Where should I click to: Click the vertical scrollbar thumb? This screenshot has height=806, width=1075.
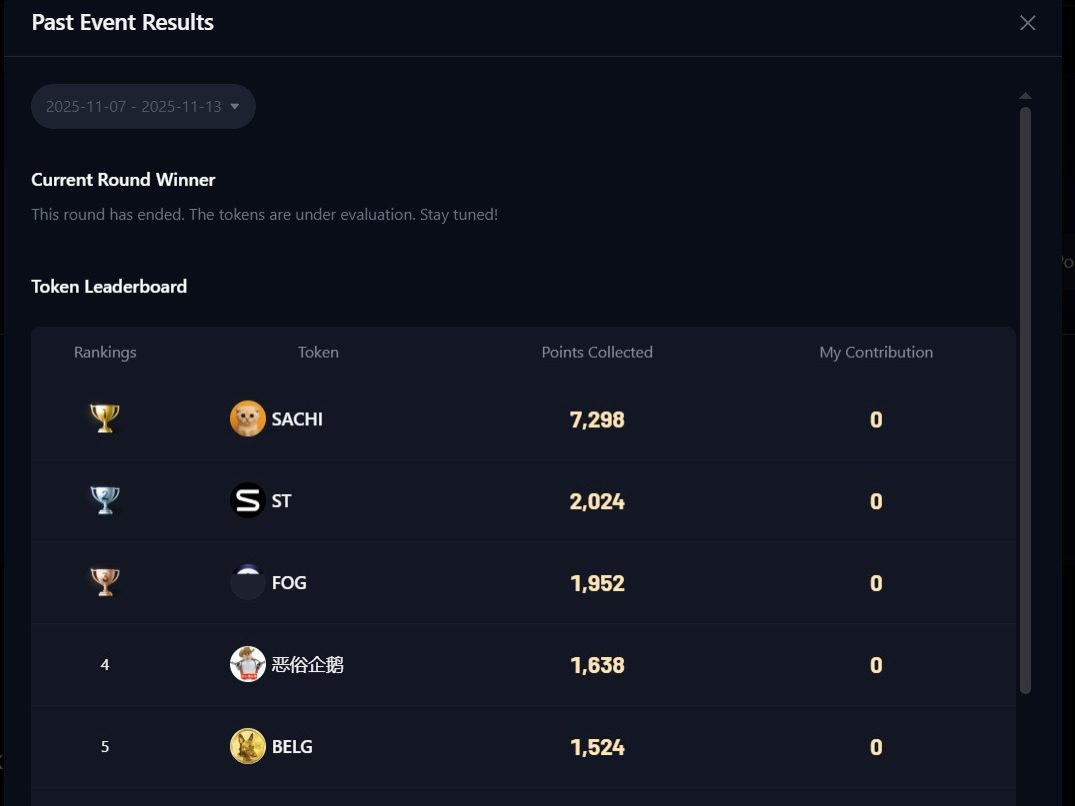1025,400
